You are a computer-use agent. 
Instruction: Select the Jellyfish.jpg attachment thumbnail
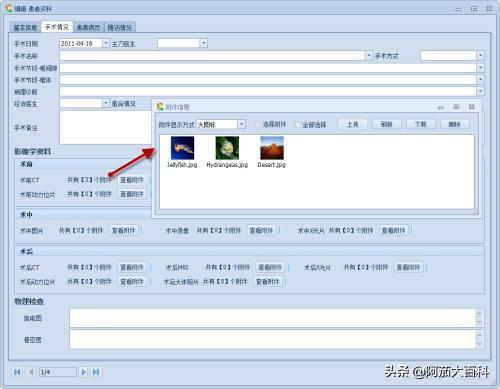point(182,148)
